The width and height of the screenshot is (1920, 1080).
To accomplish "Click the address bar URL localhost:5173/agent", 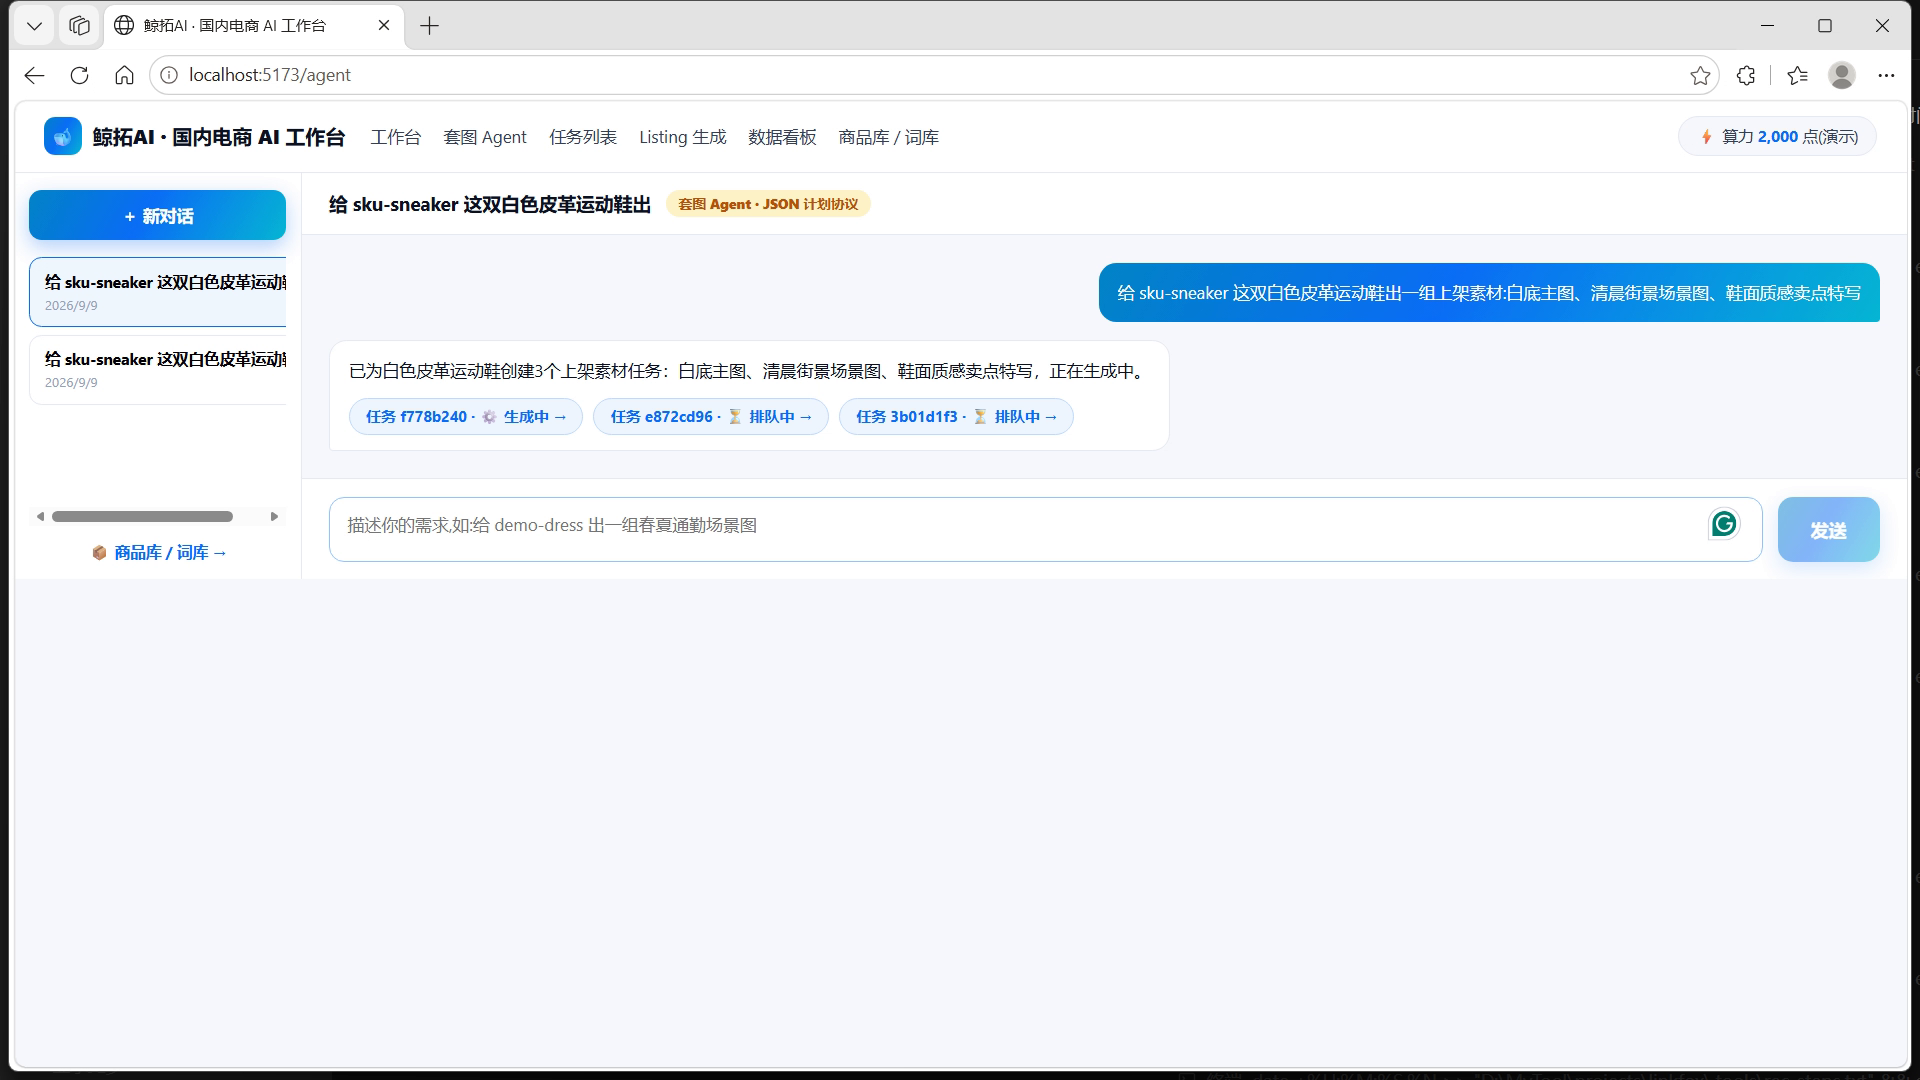I will (270, 75).
